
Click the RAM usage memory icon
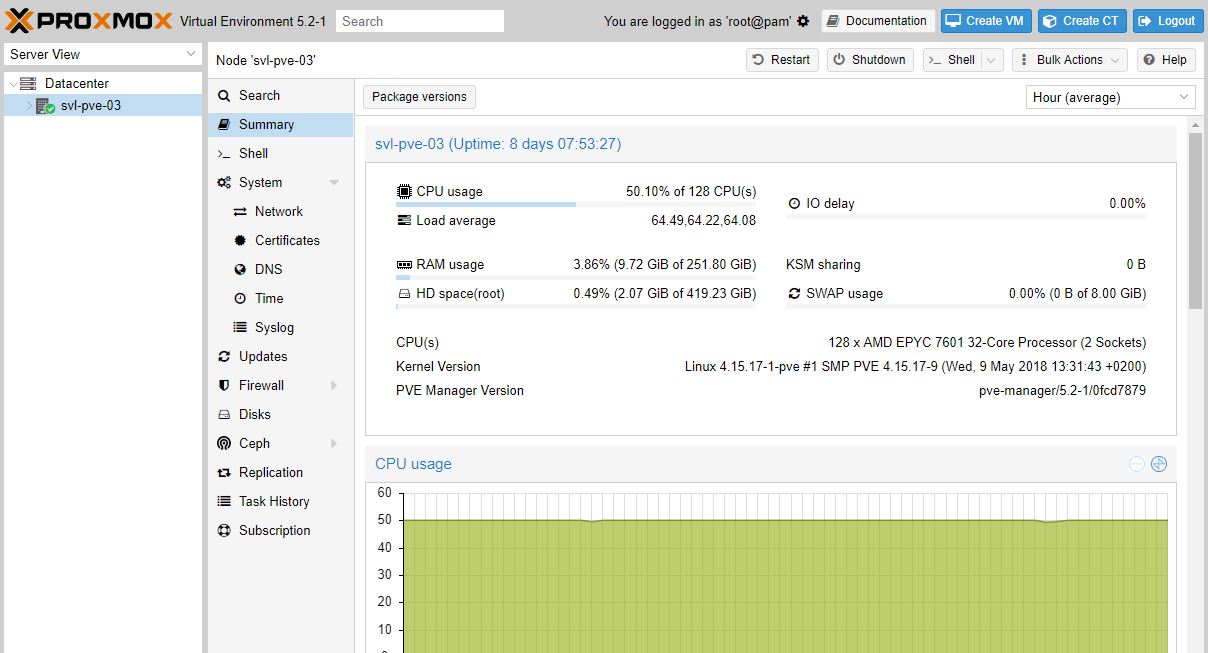click(x=404, y=265)
